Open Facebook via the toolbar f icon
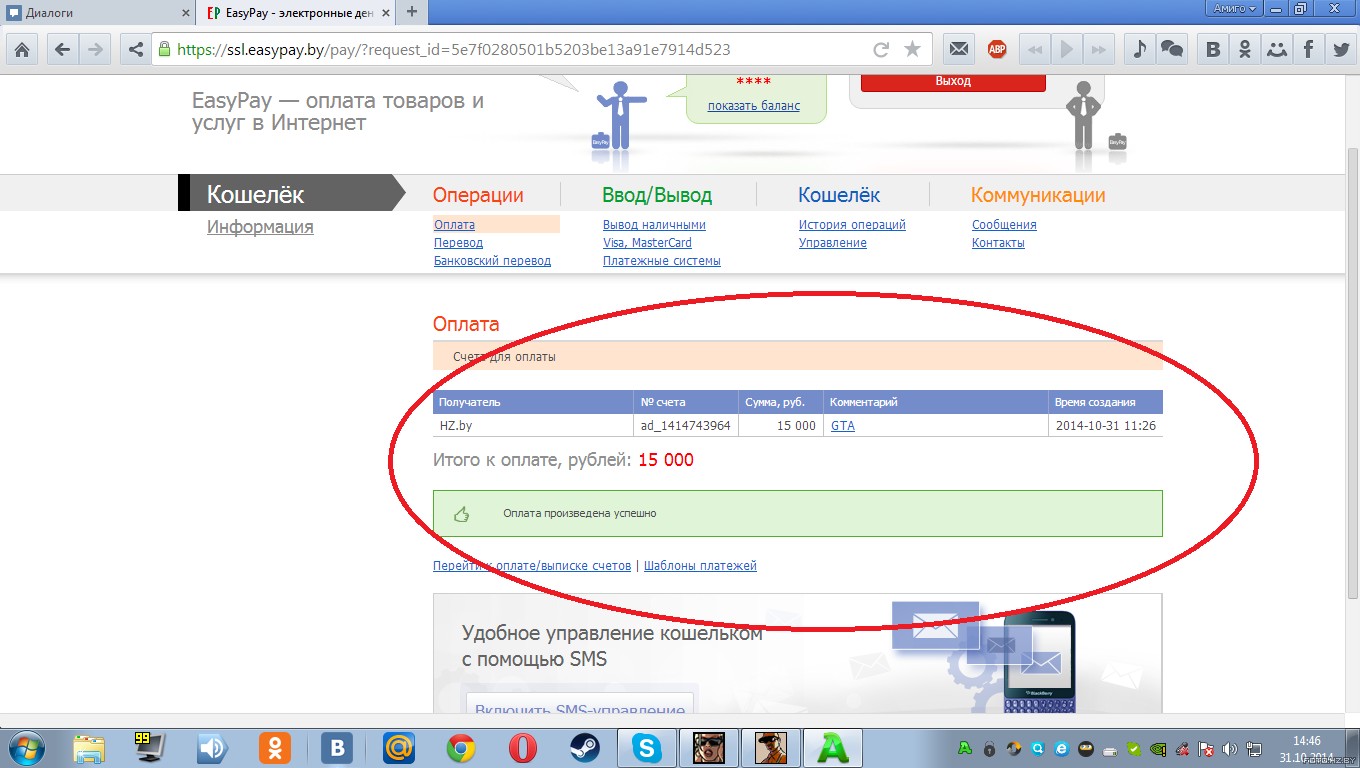Viewport: 1360px width, 768px height. tap(1308, 49)
